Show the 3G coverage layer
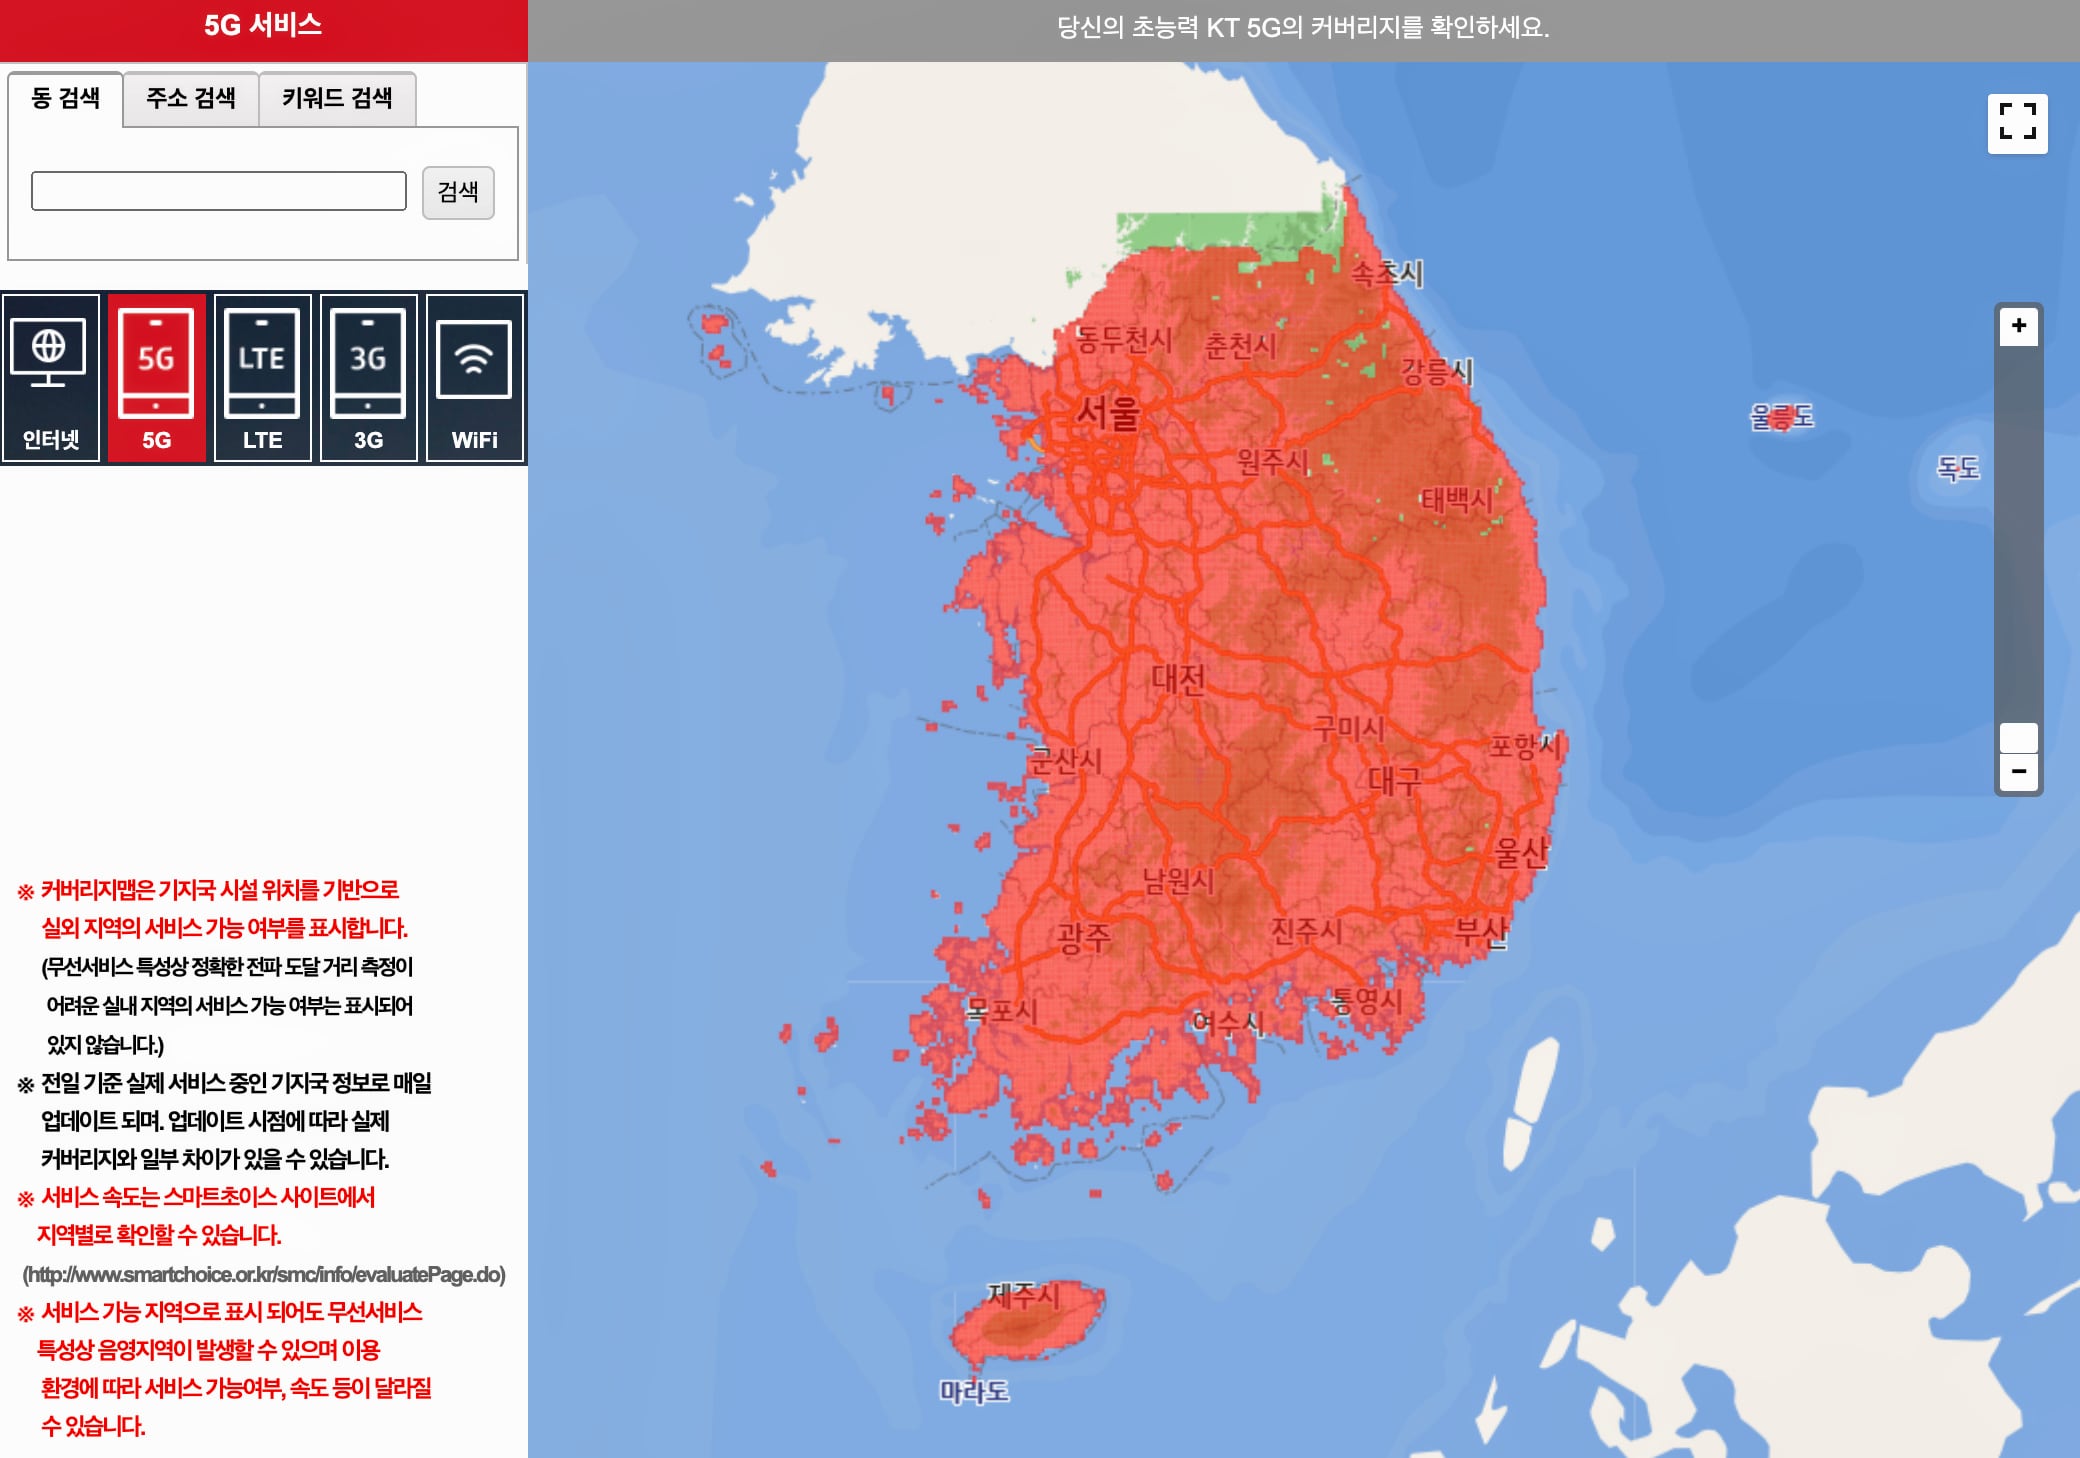 click(368, 378)
